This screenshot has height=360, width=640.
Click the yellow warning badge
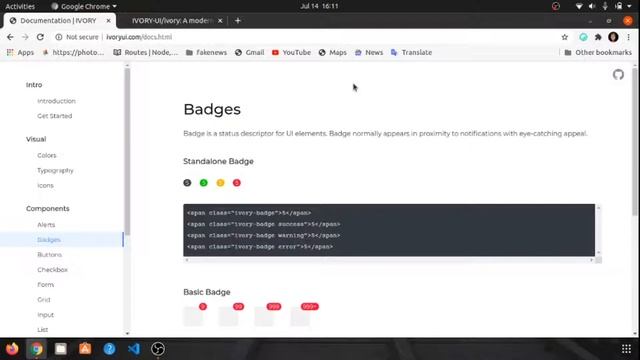tap(220, 183)
